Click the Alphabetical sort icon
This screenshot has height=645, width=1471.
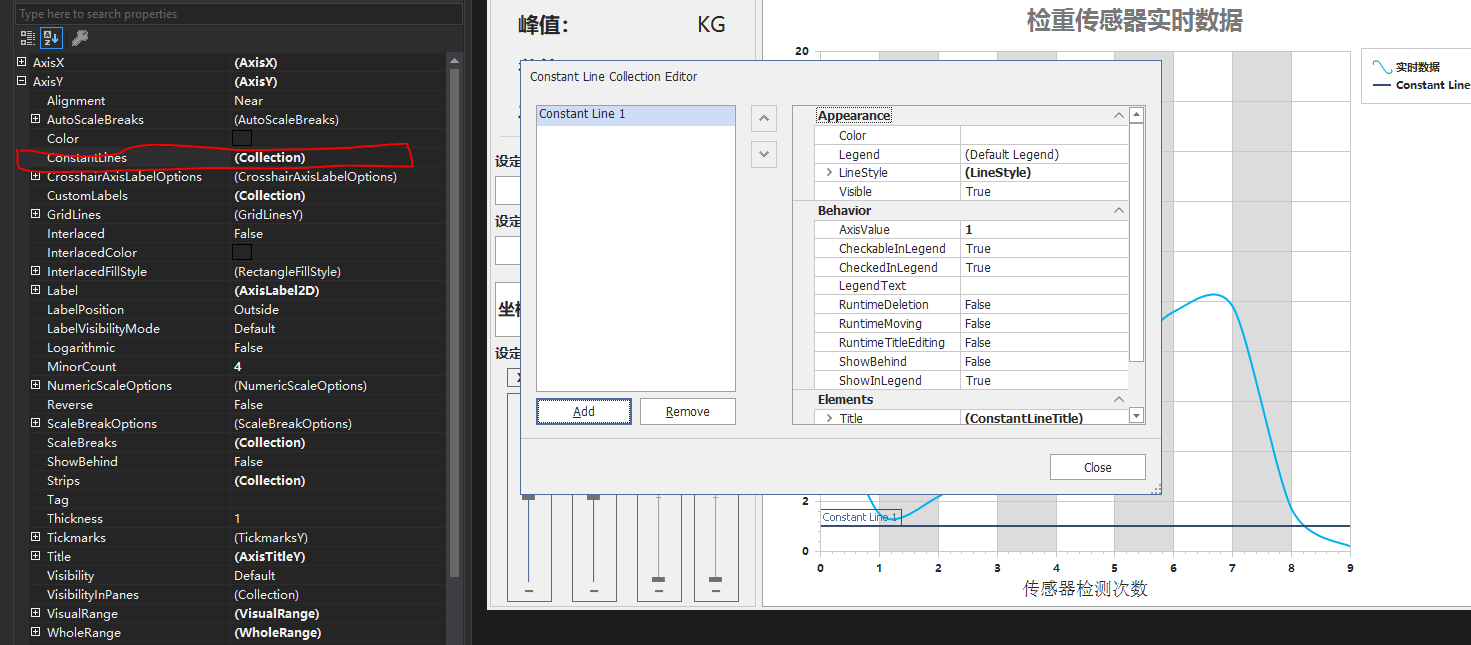52,38
